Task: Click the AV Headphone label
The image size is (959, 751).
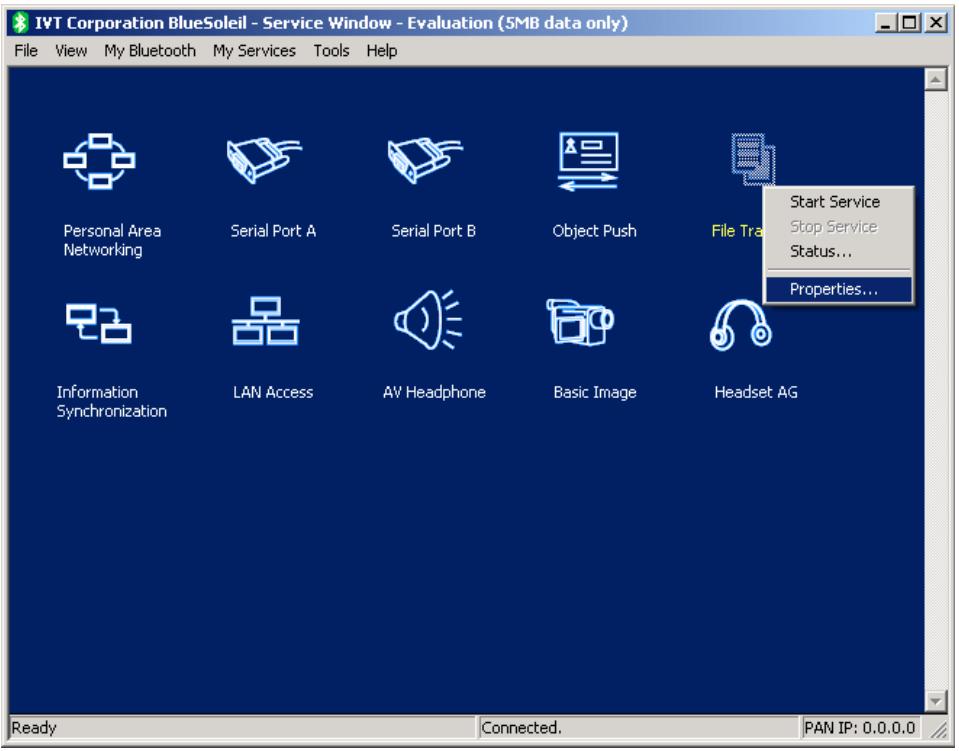Action: tap(434, 393)
